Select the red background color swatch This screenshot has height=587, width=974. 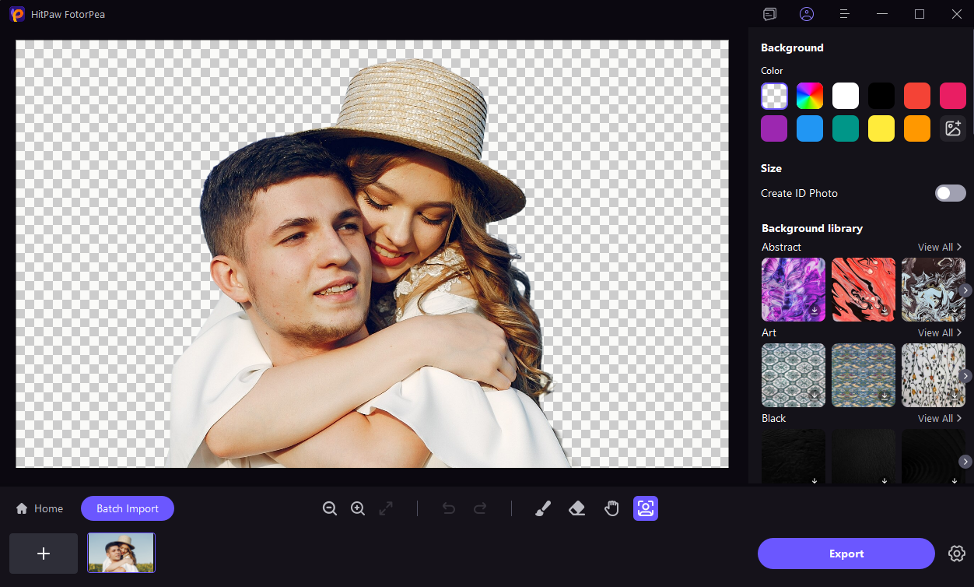917,95
